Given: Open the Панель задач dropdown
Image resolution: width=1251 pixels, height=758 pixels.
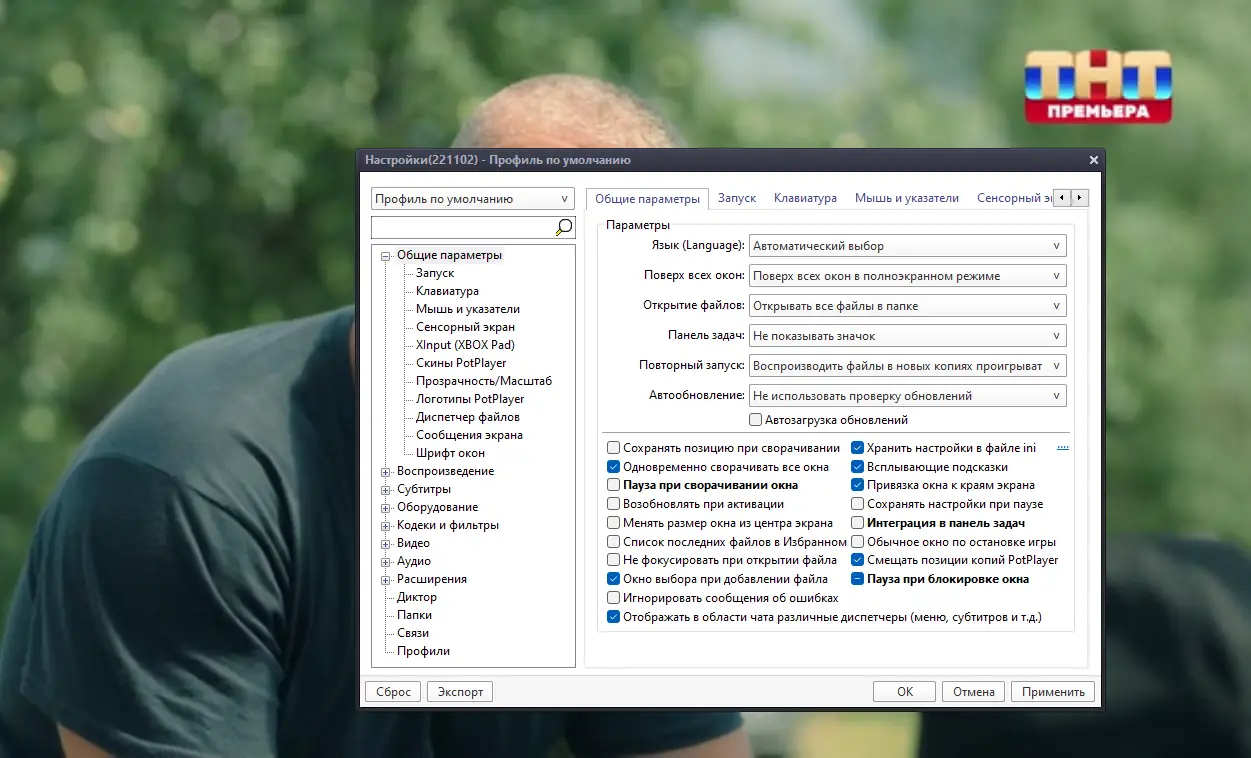Looking at the screenshot, I should [x=907, y=336].
